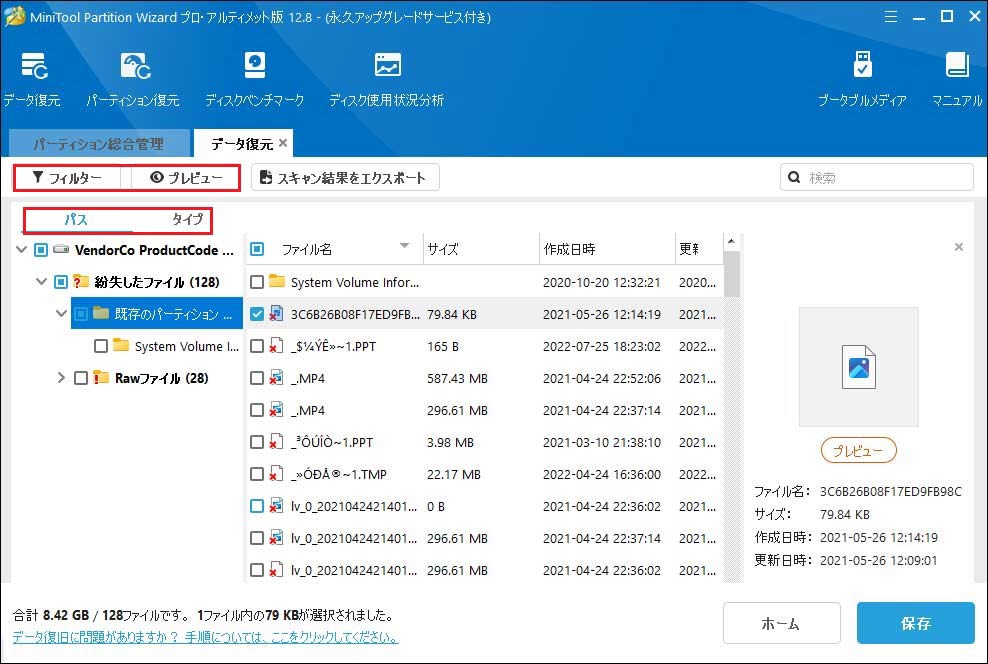
Task: Click the file icon of the 587.43 MB _.MP4
Action: click(x=276, y=378)
